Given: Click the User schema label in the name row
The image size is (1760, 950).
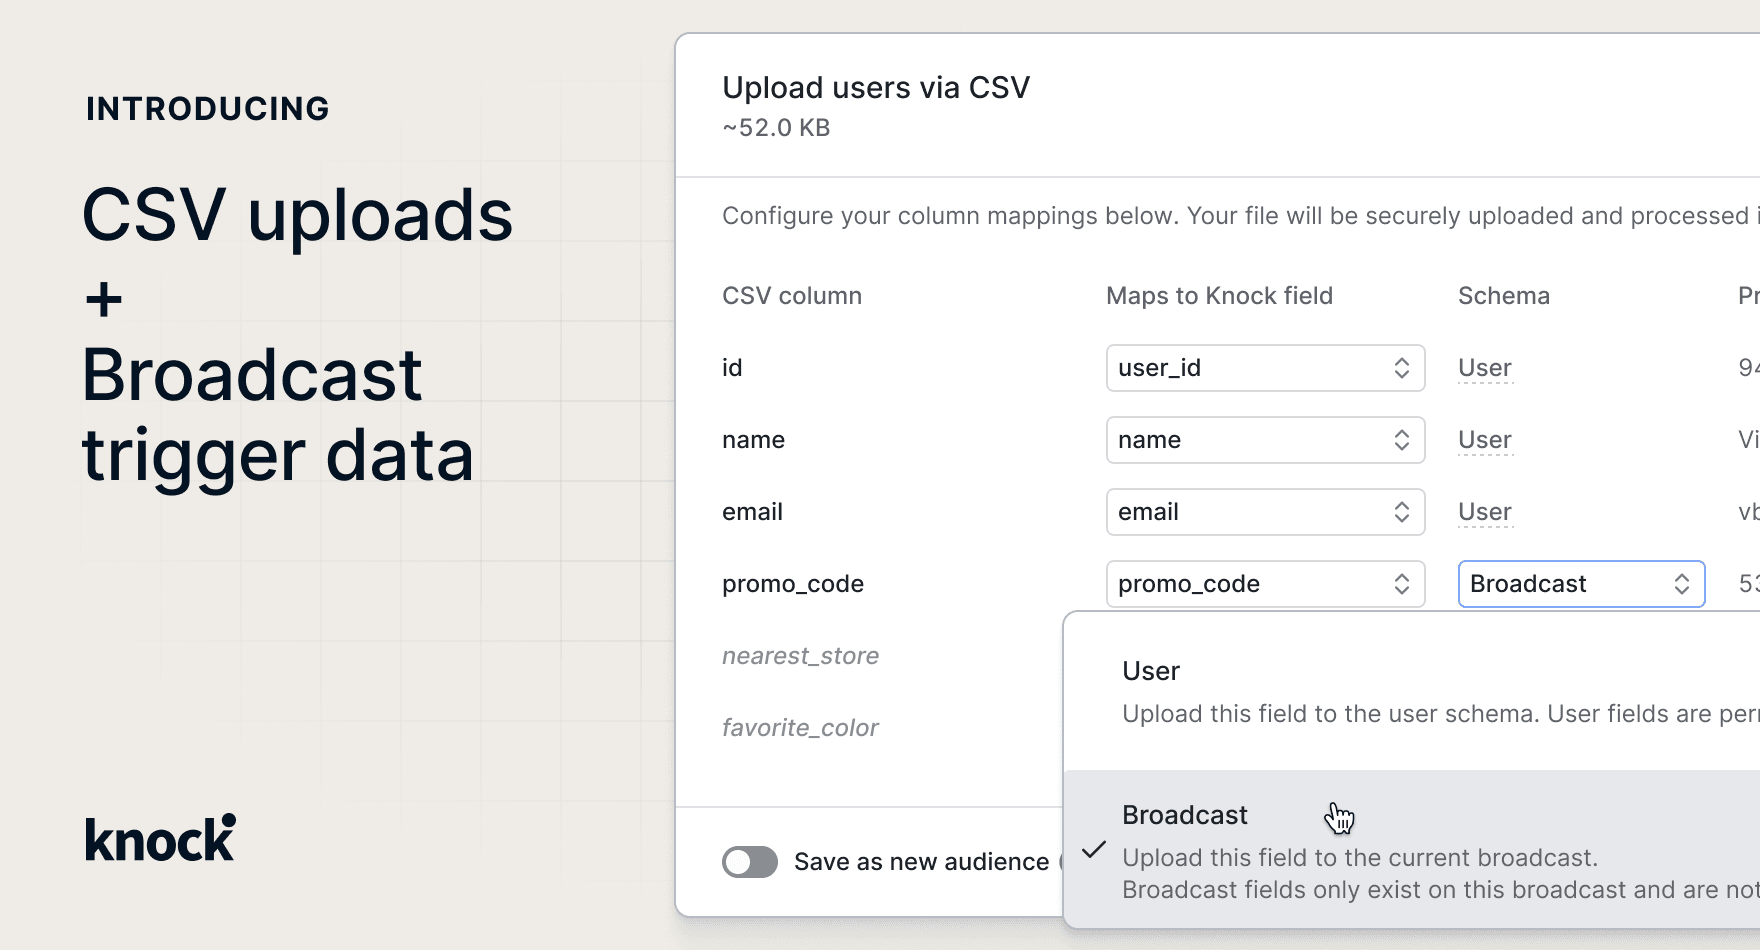Looking at the screenshot, I should [x=1485, y=440].
